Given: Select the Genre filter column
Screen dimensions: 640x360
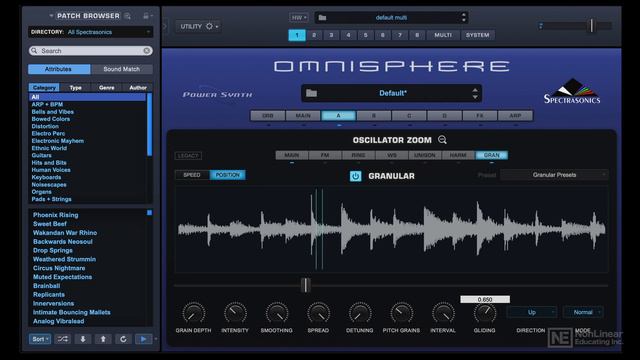Looking at the screenshot, I should pyautogui.click(x=107, y=88).
